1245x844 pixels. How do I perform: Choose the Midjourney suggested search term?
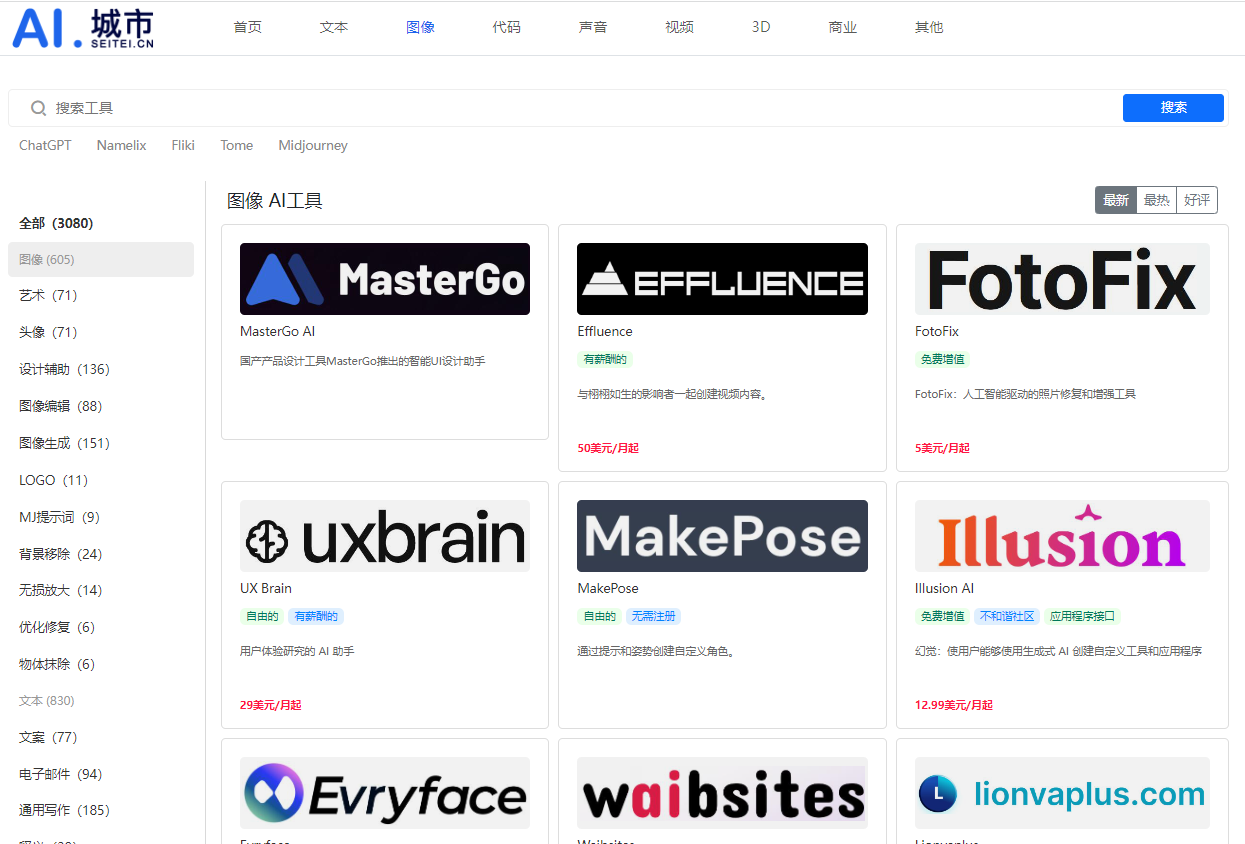click(313, 145)
